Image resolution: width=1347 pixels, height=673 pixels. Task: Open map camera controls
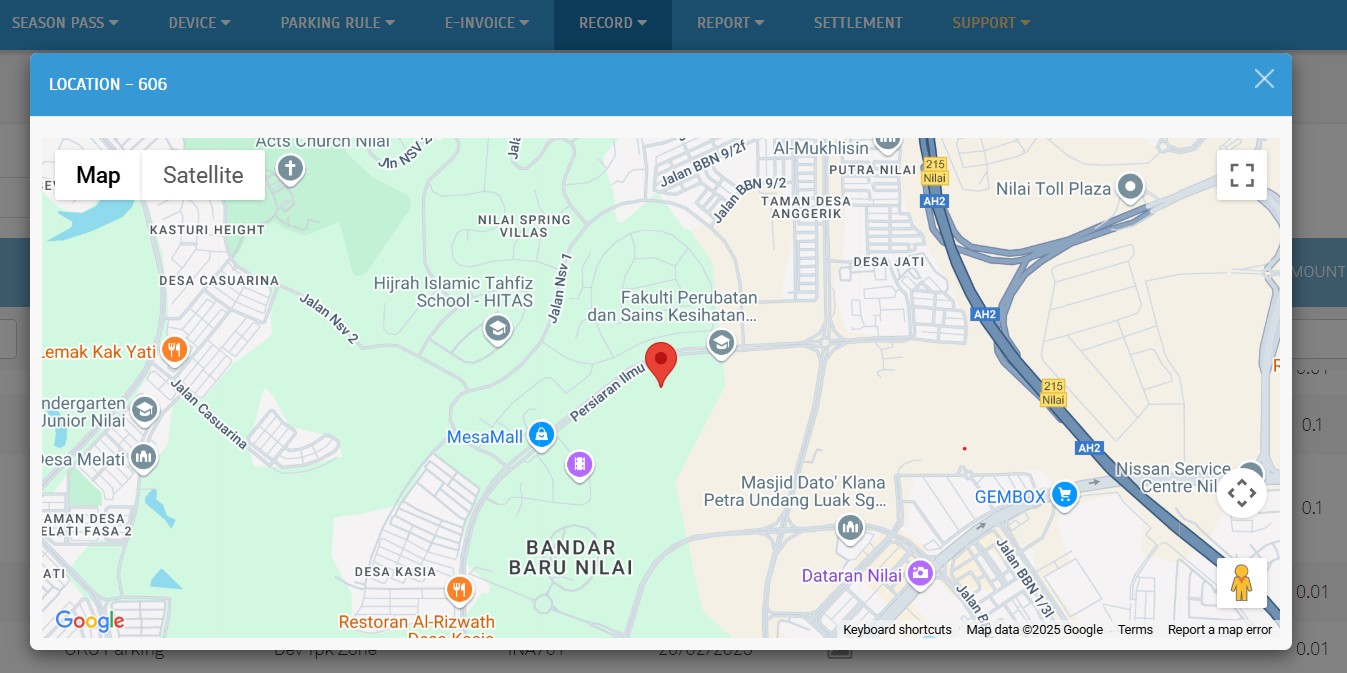1241,493
